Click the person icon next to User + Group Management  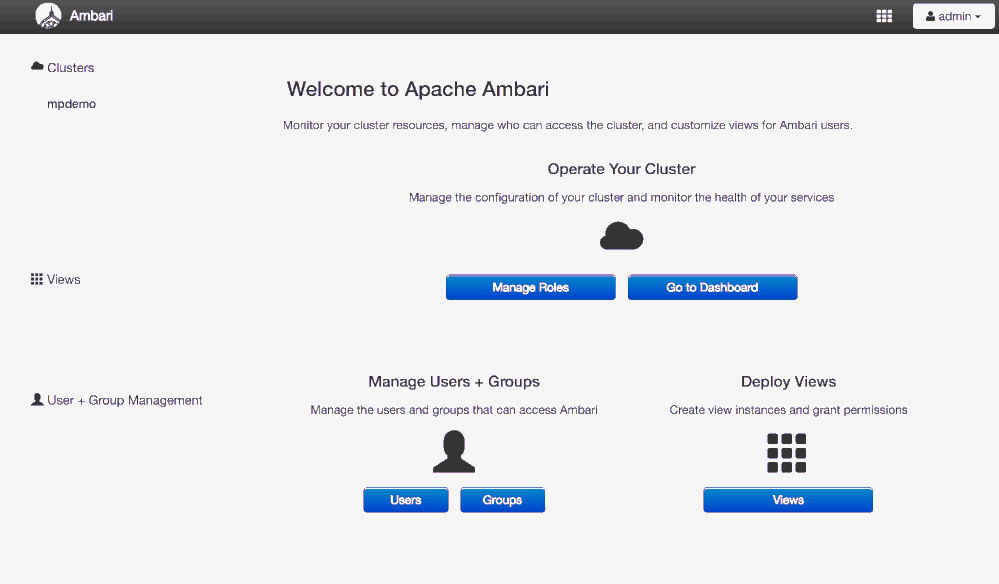37,399
